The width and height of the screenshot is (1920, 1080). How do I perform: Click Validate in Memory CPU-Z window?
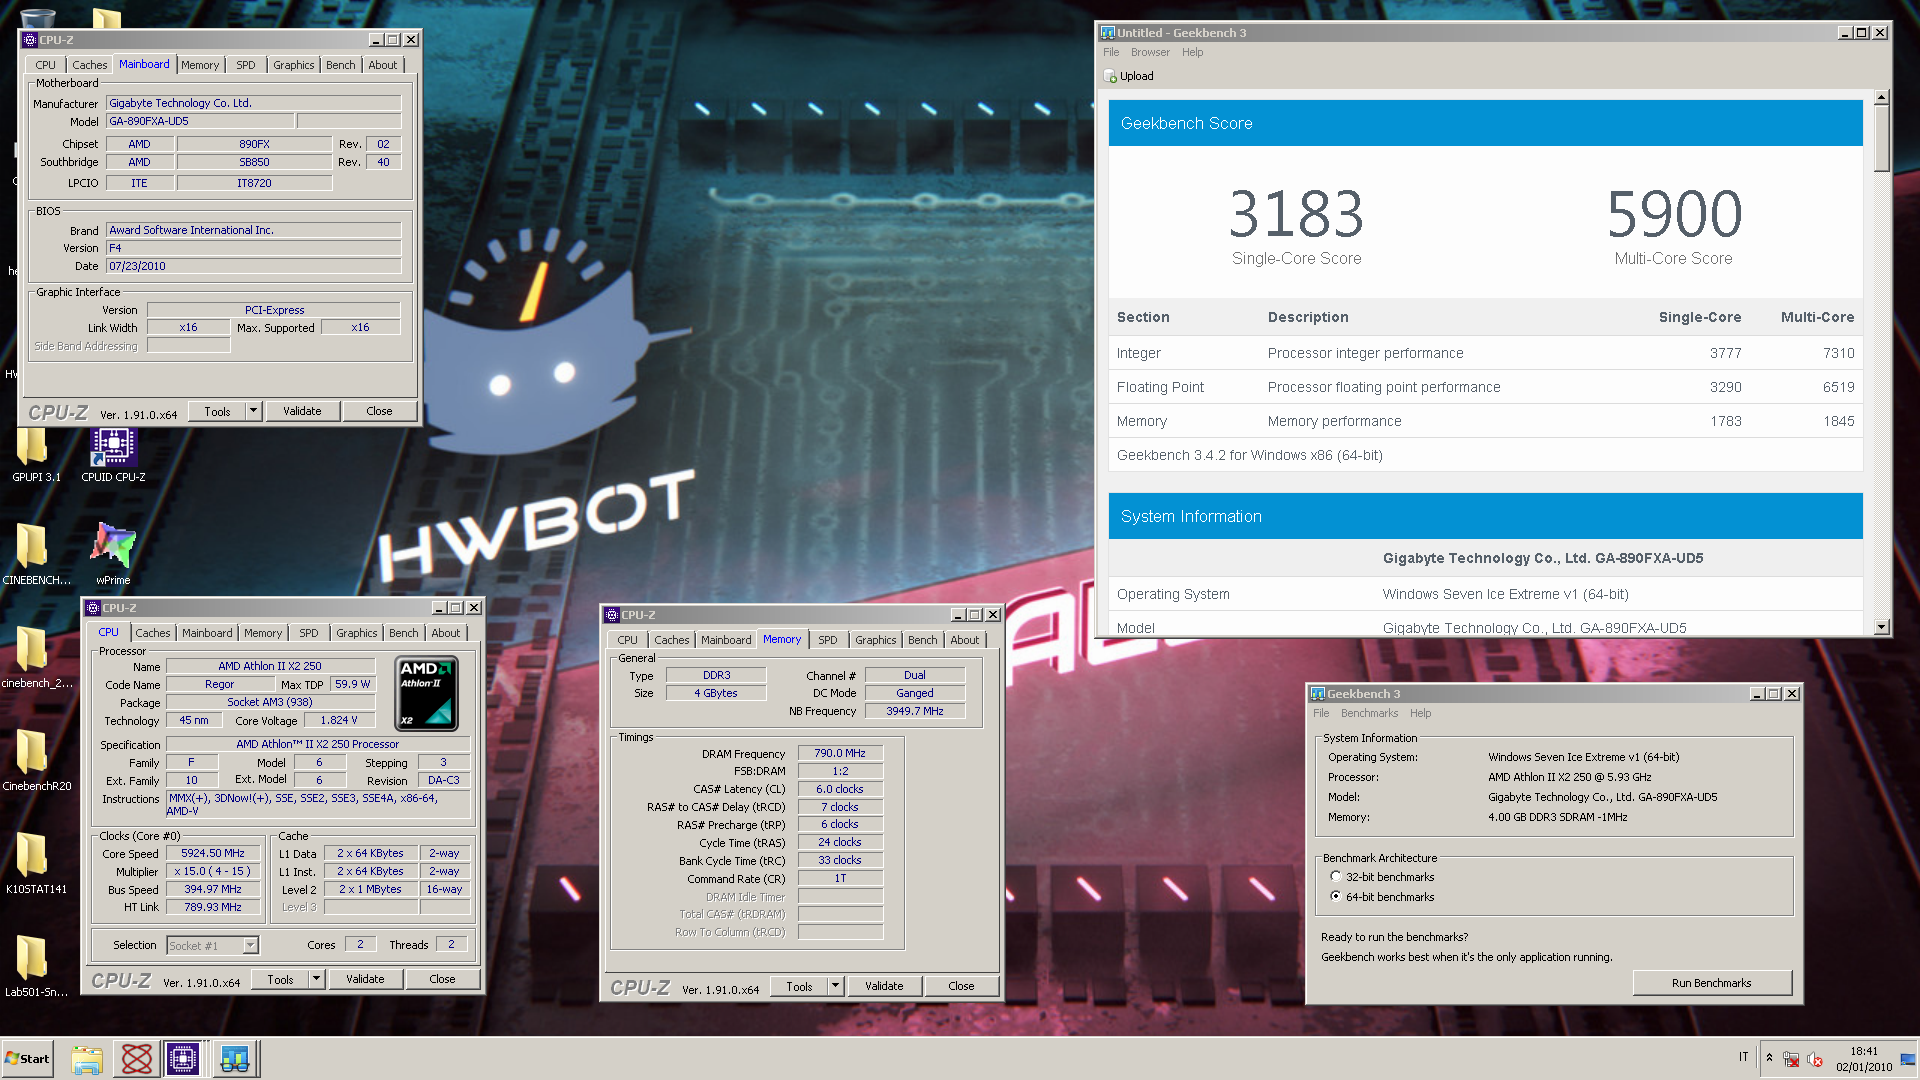click(884, 986)
